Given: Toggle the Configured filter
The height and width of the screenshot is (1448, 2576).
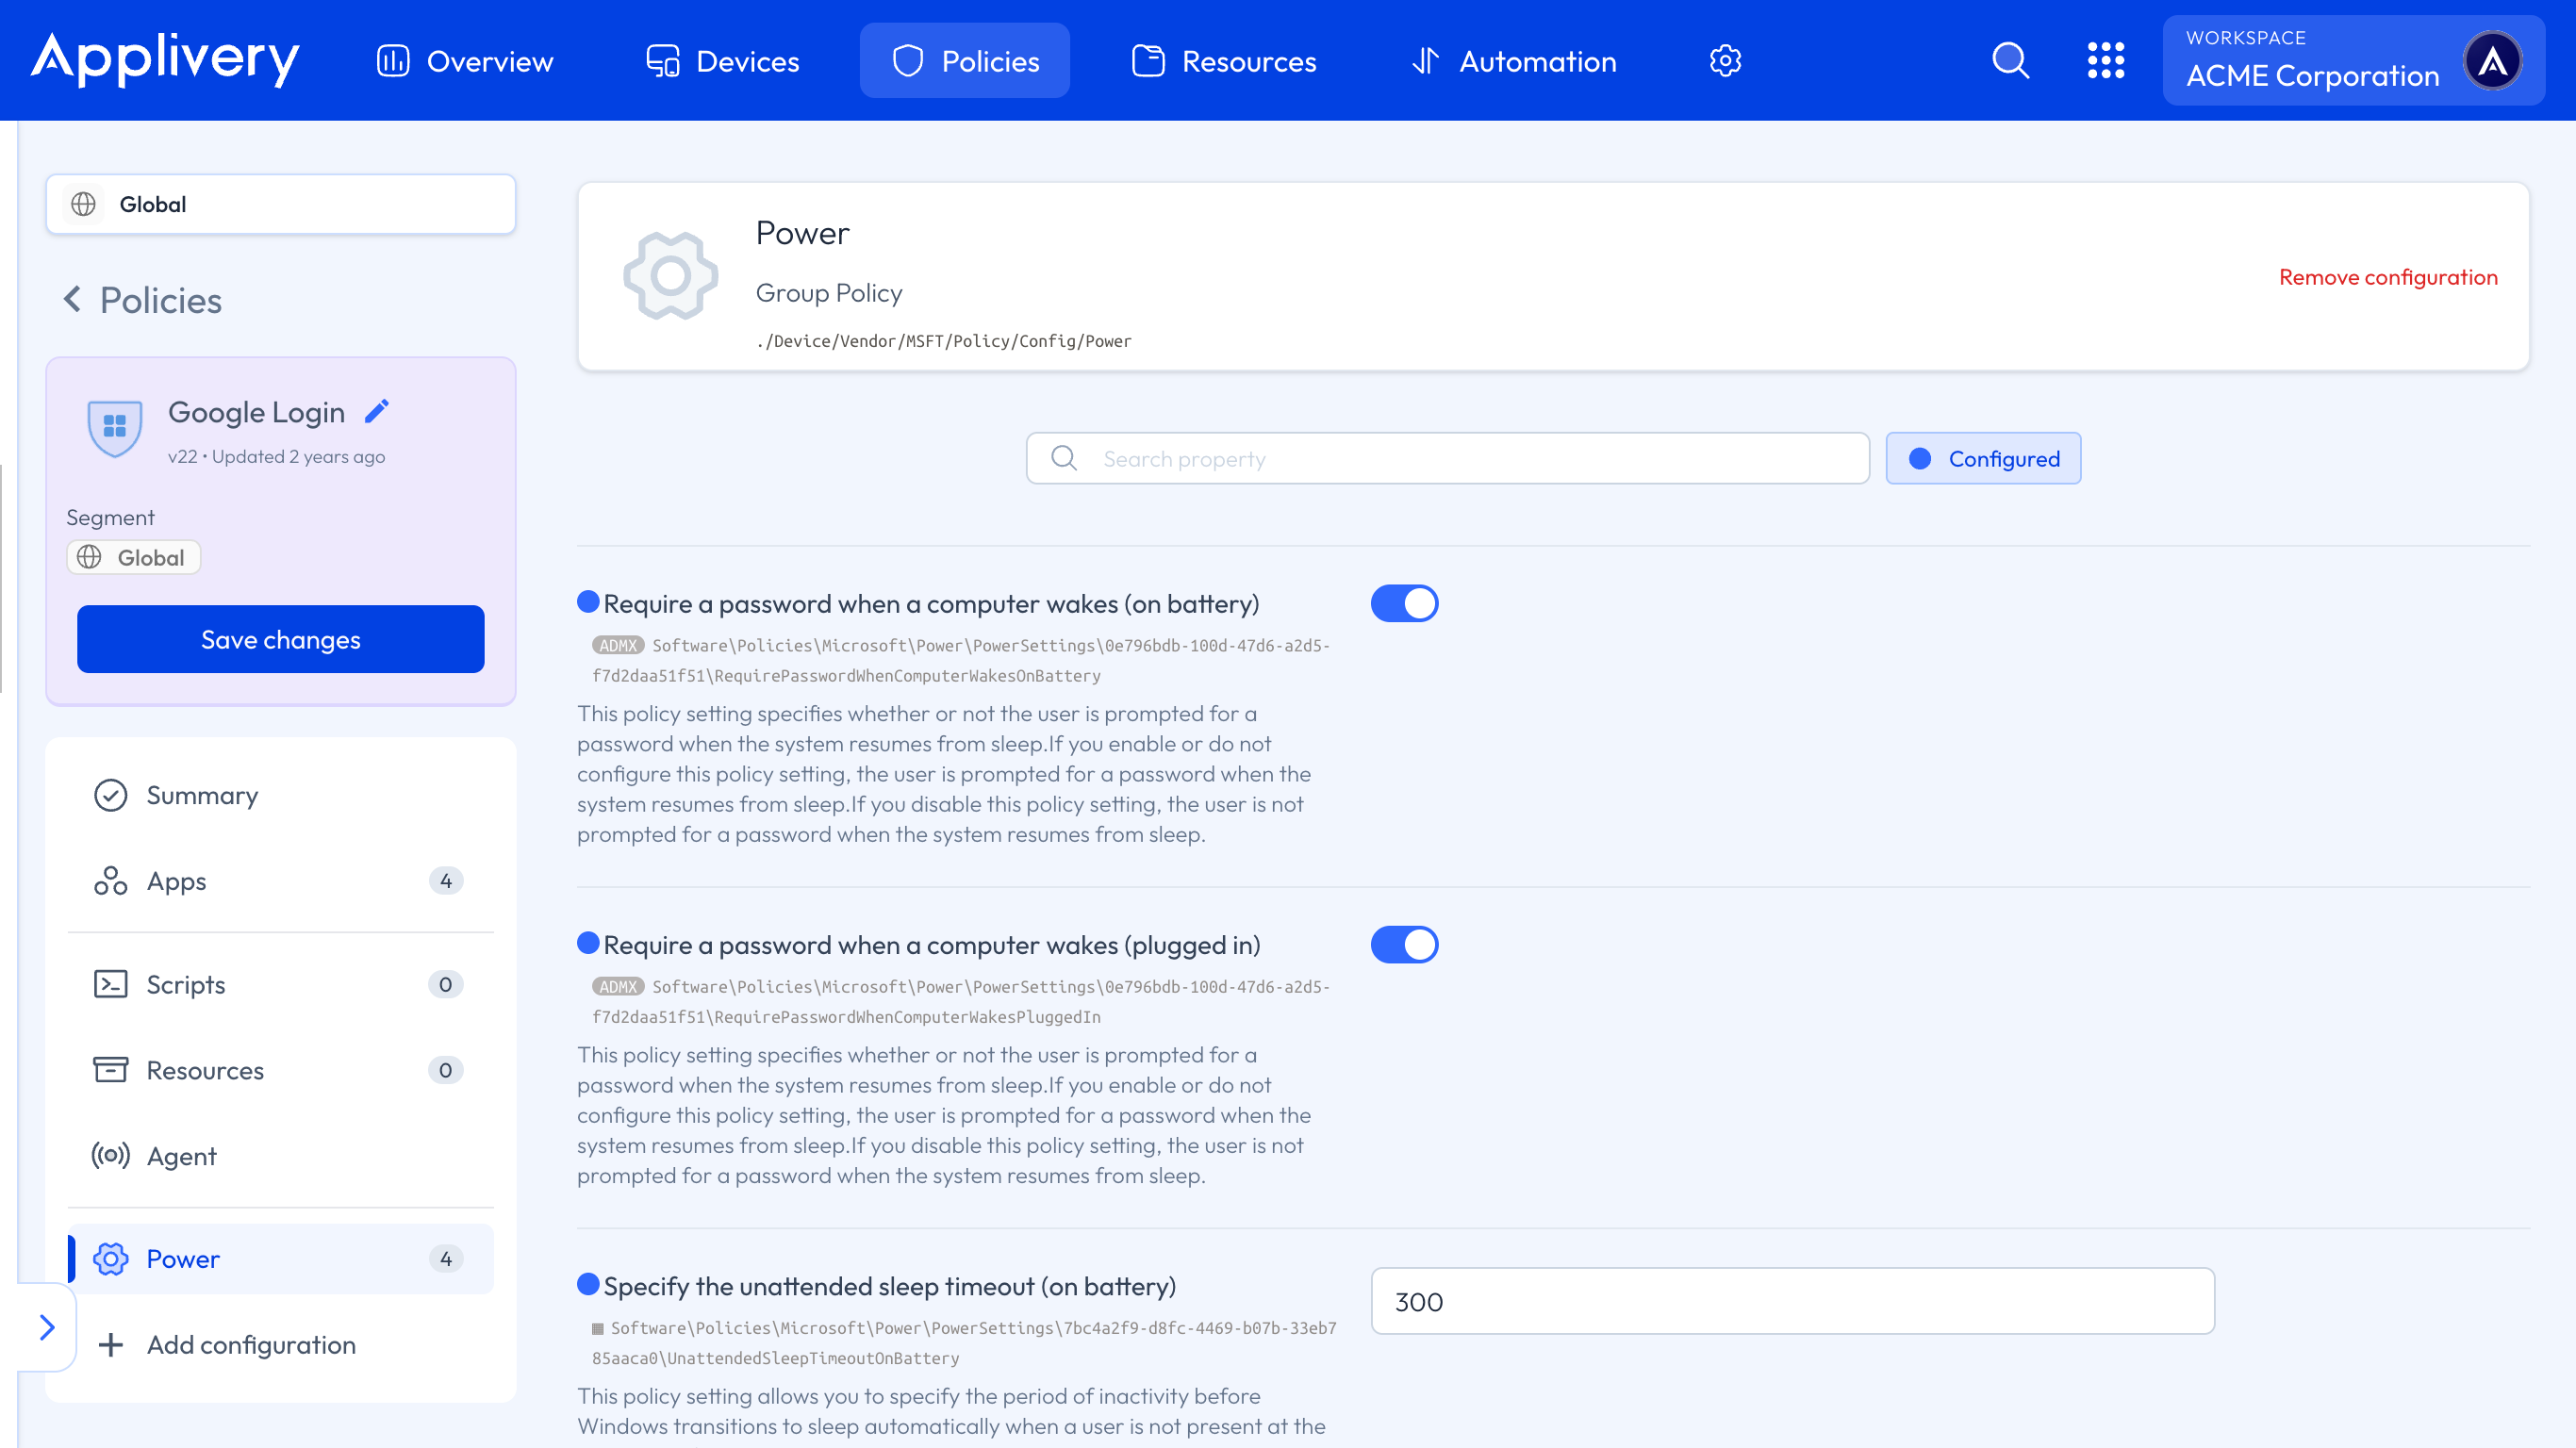Looking at the screenshot, I should [x=1983, y=459].
